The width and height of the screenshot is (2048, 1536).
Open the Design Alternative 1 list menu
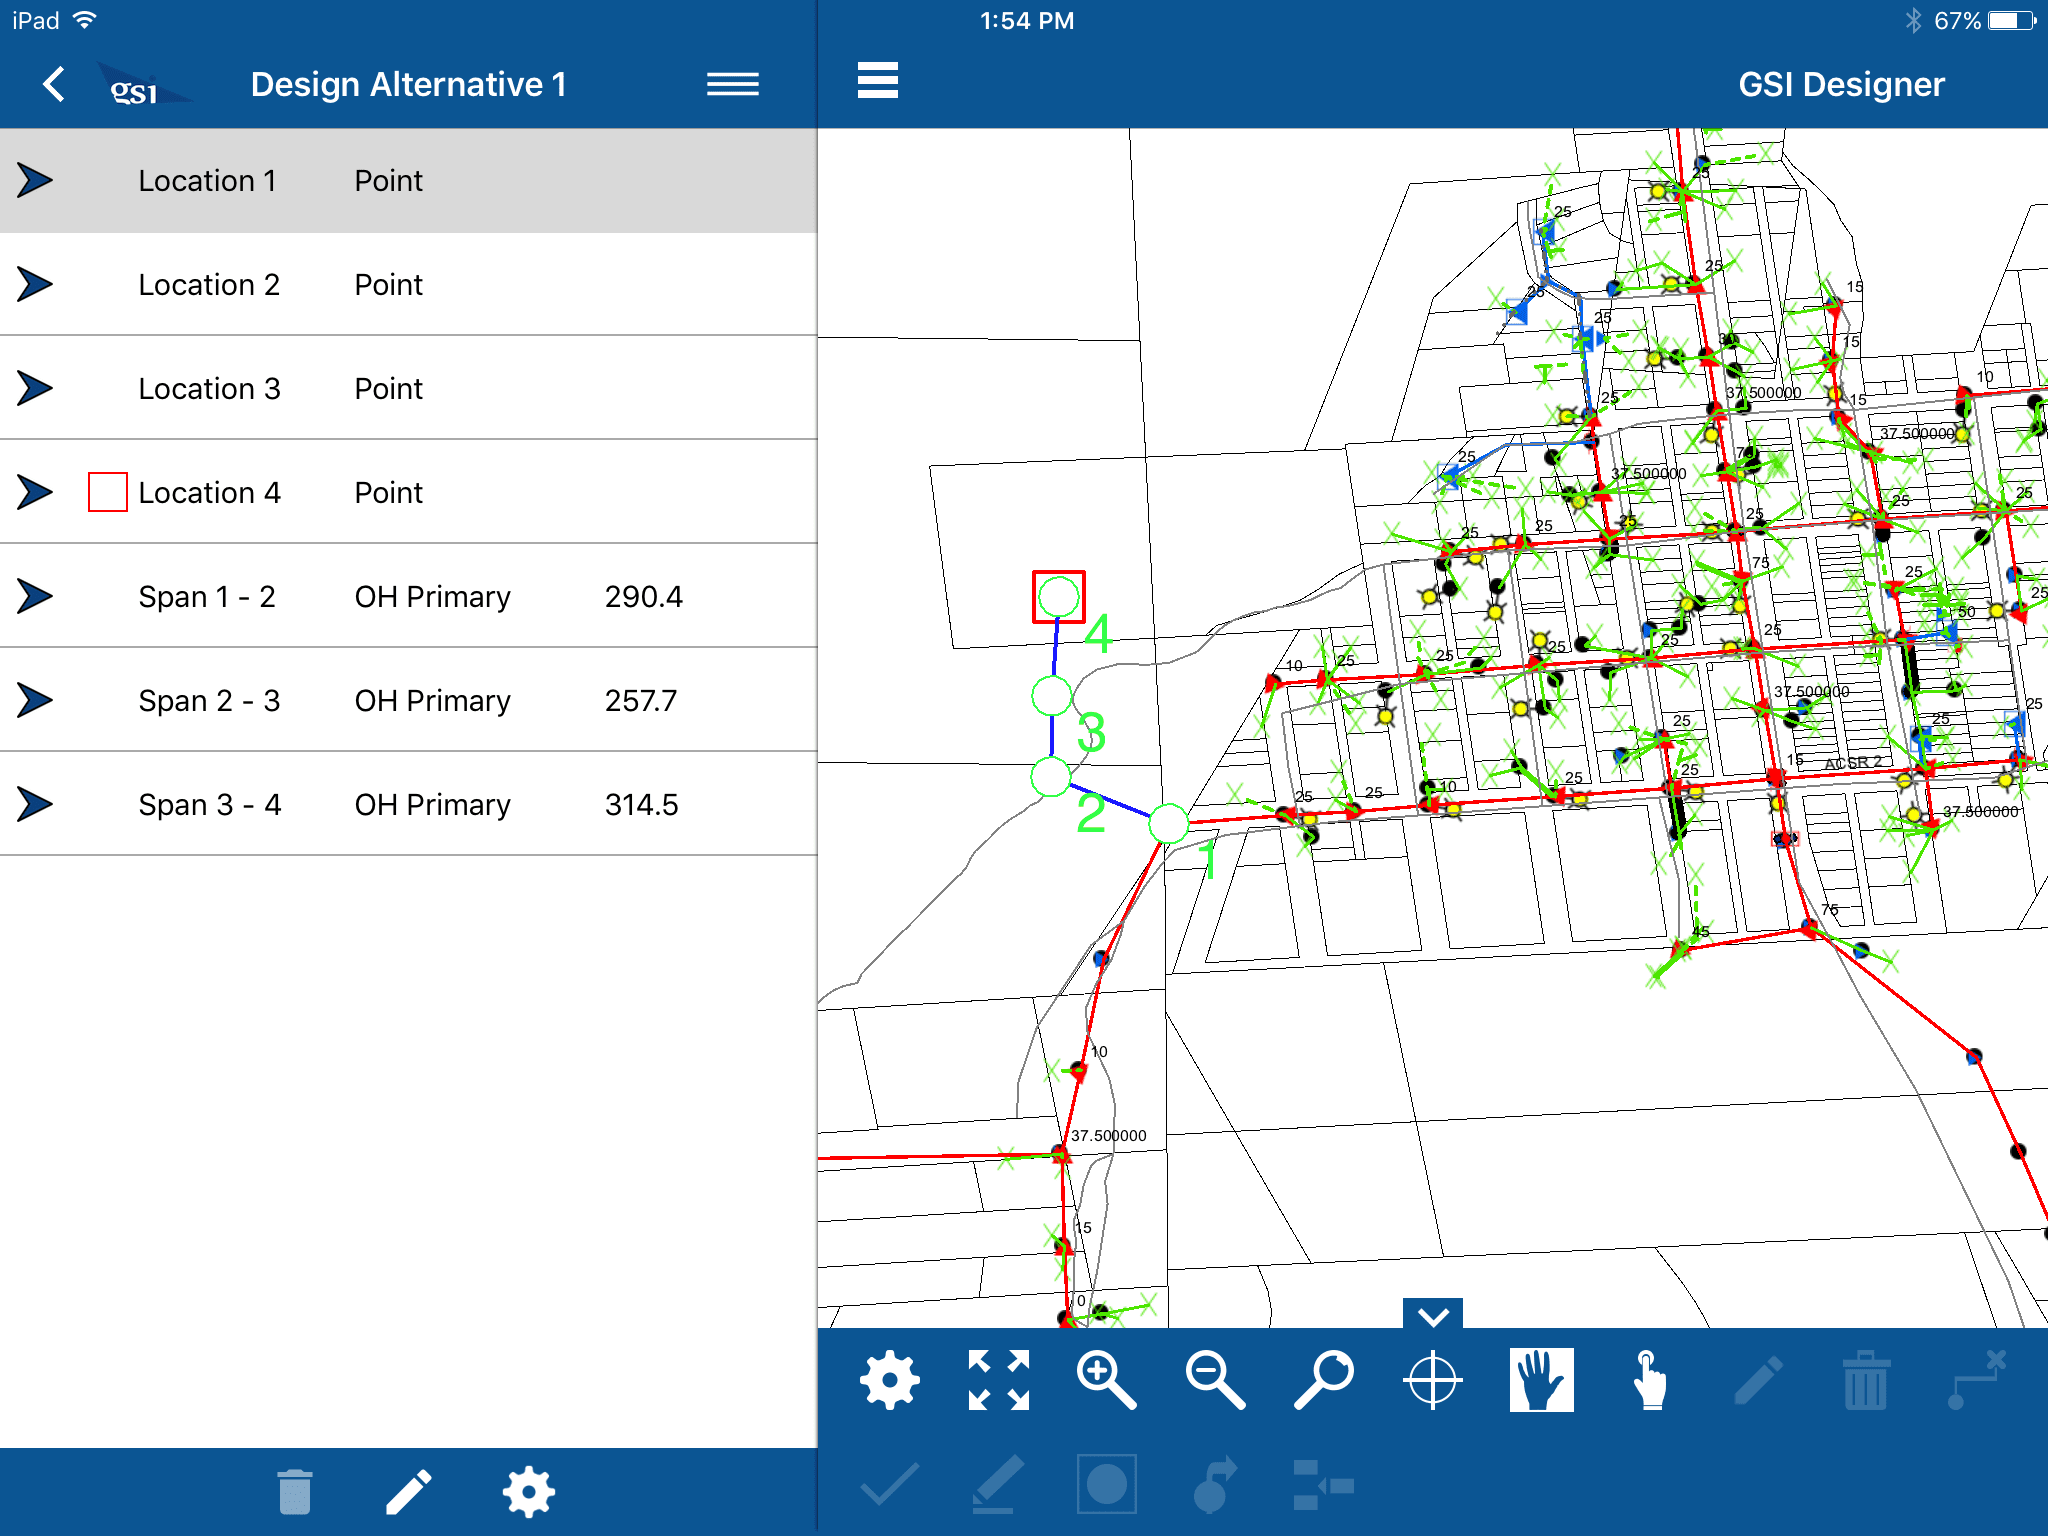[732, 84]
